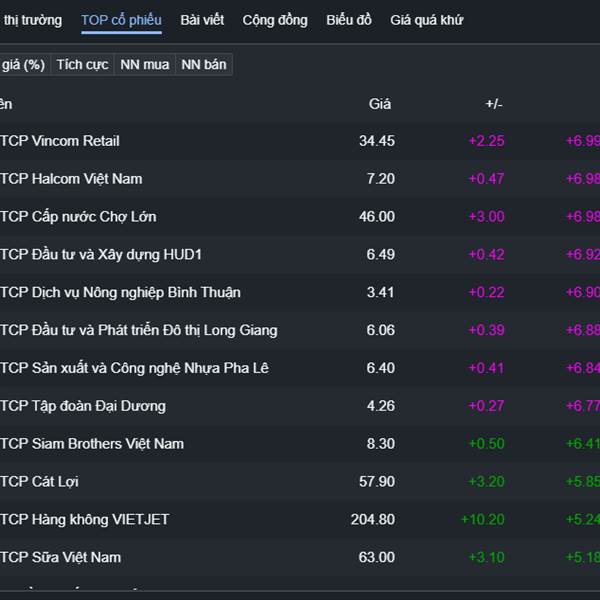Filter by NN mua button
600x600 pixels.
[144, 64]
